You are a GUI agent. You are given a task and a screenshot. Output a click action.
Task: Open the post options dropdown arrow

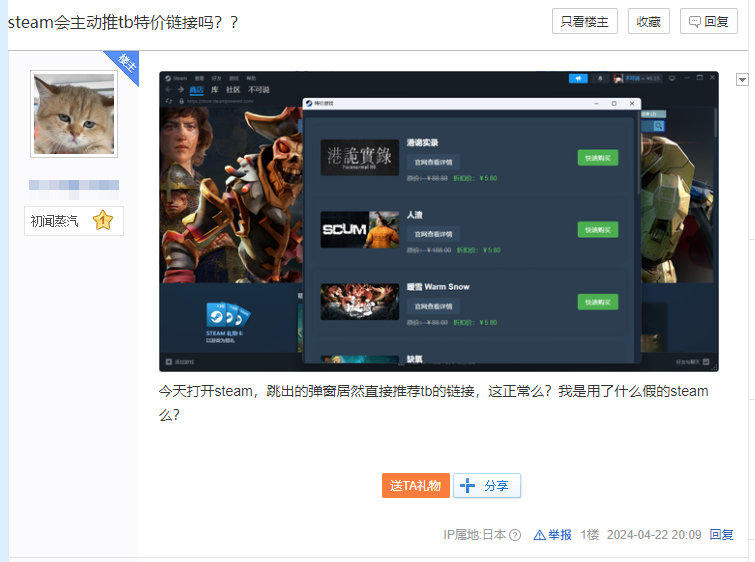coord(742,79)
